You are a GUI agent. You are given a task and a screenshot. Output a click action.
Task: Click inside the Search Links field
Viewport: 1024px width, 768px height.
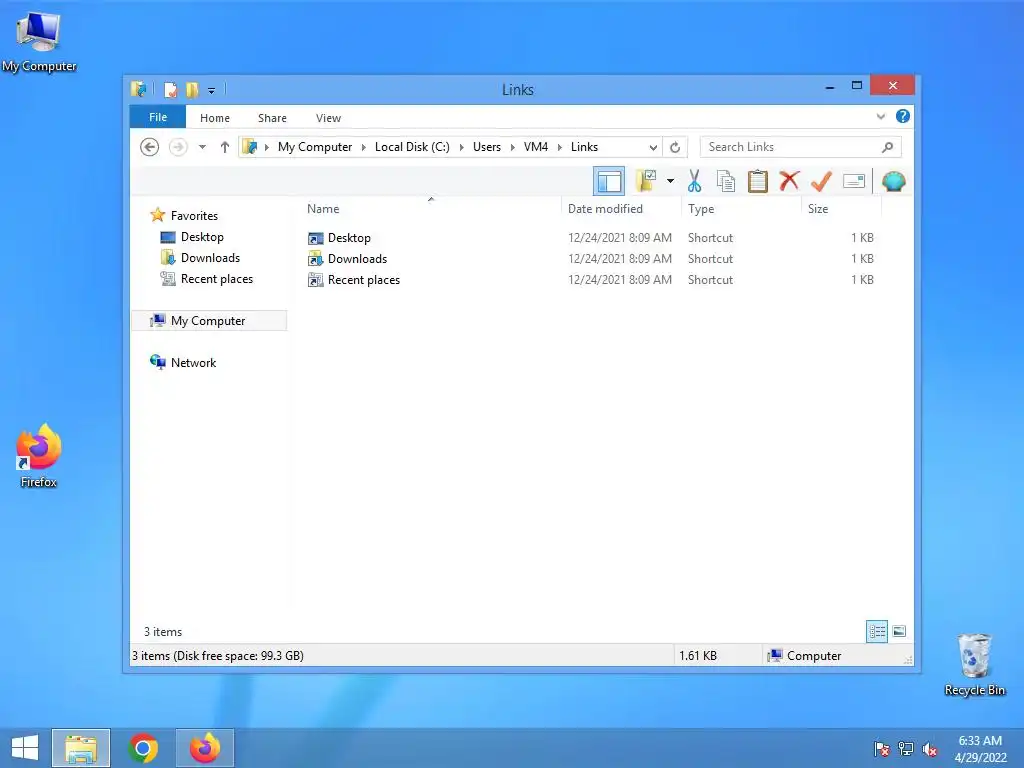801,147
